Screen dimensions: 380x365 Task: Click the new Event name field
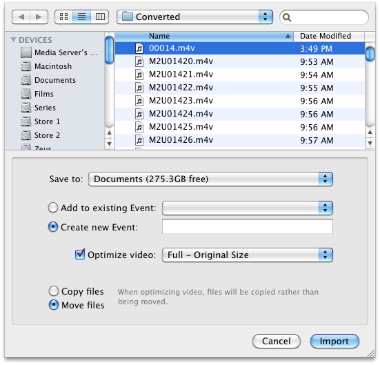pos(247,227)
